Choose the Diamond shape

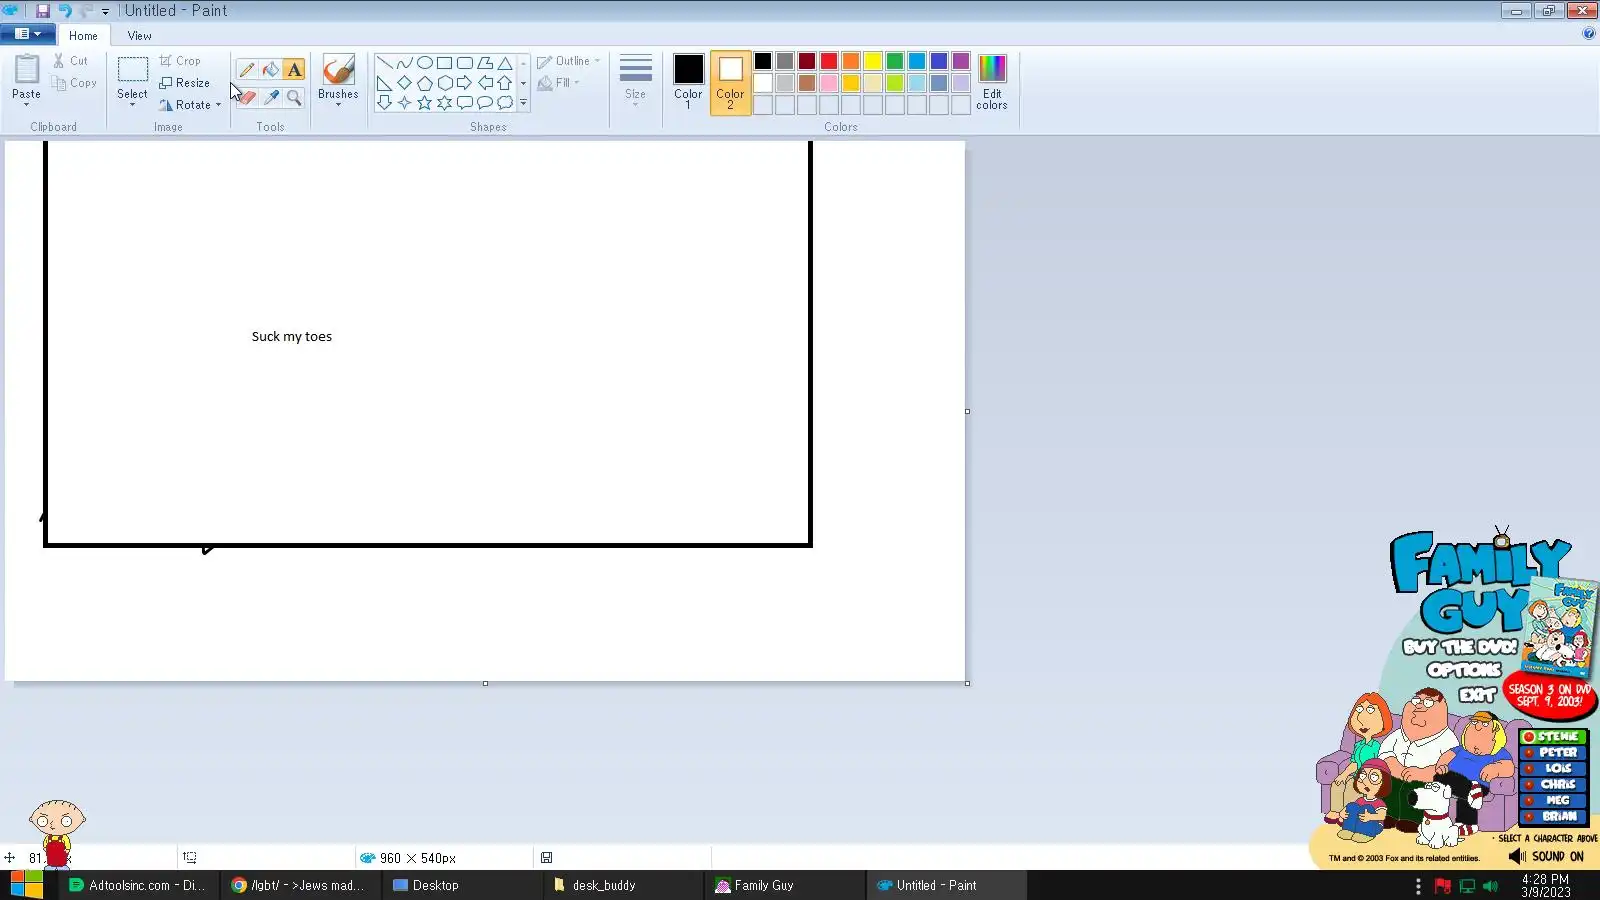[404, 83]
